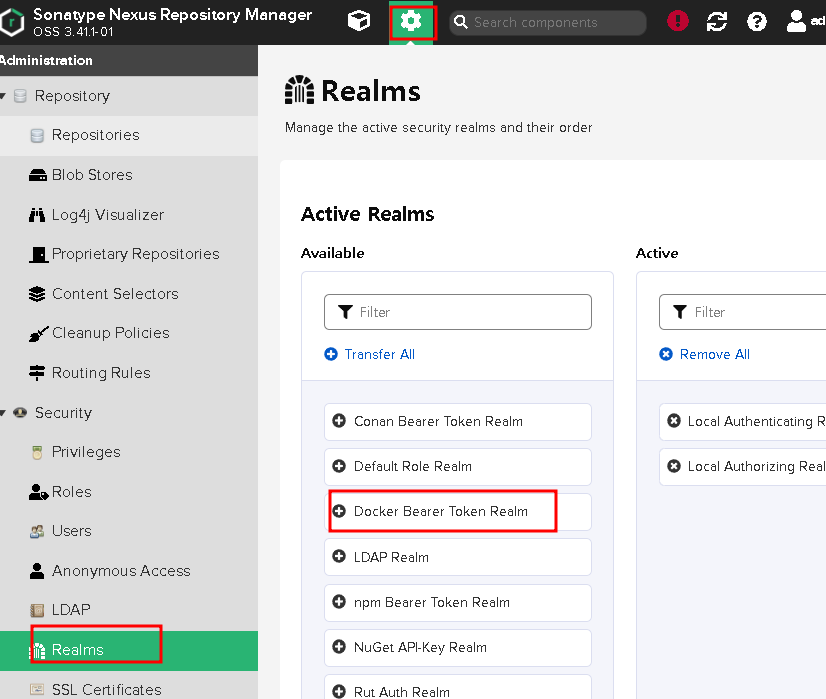
Task: Click the Active realms Filter field
Action: 743,312
